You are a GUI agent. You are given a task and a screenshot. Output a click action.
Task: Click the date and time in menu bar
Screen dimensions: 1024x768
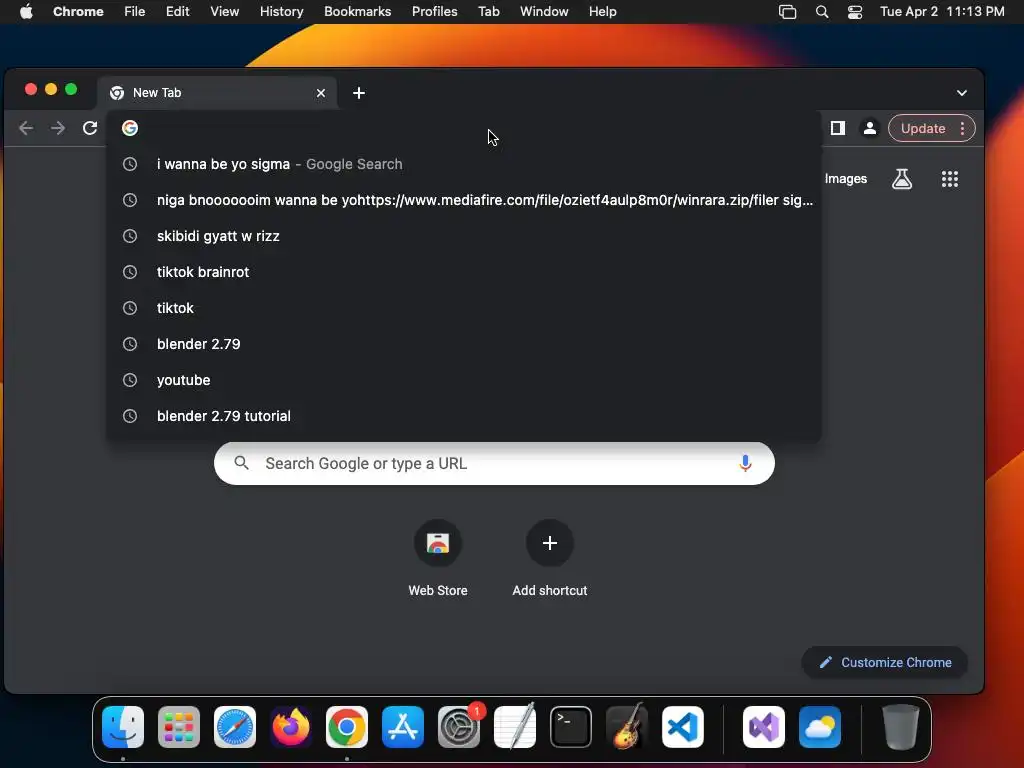pos(942,12)
